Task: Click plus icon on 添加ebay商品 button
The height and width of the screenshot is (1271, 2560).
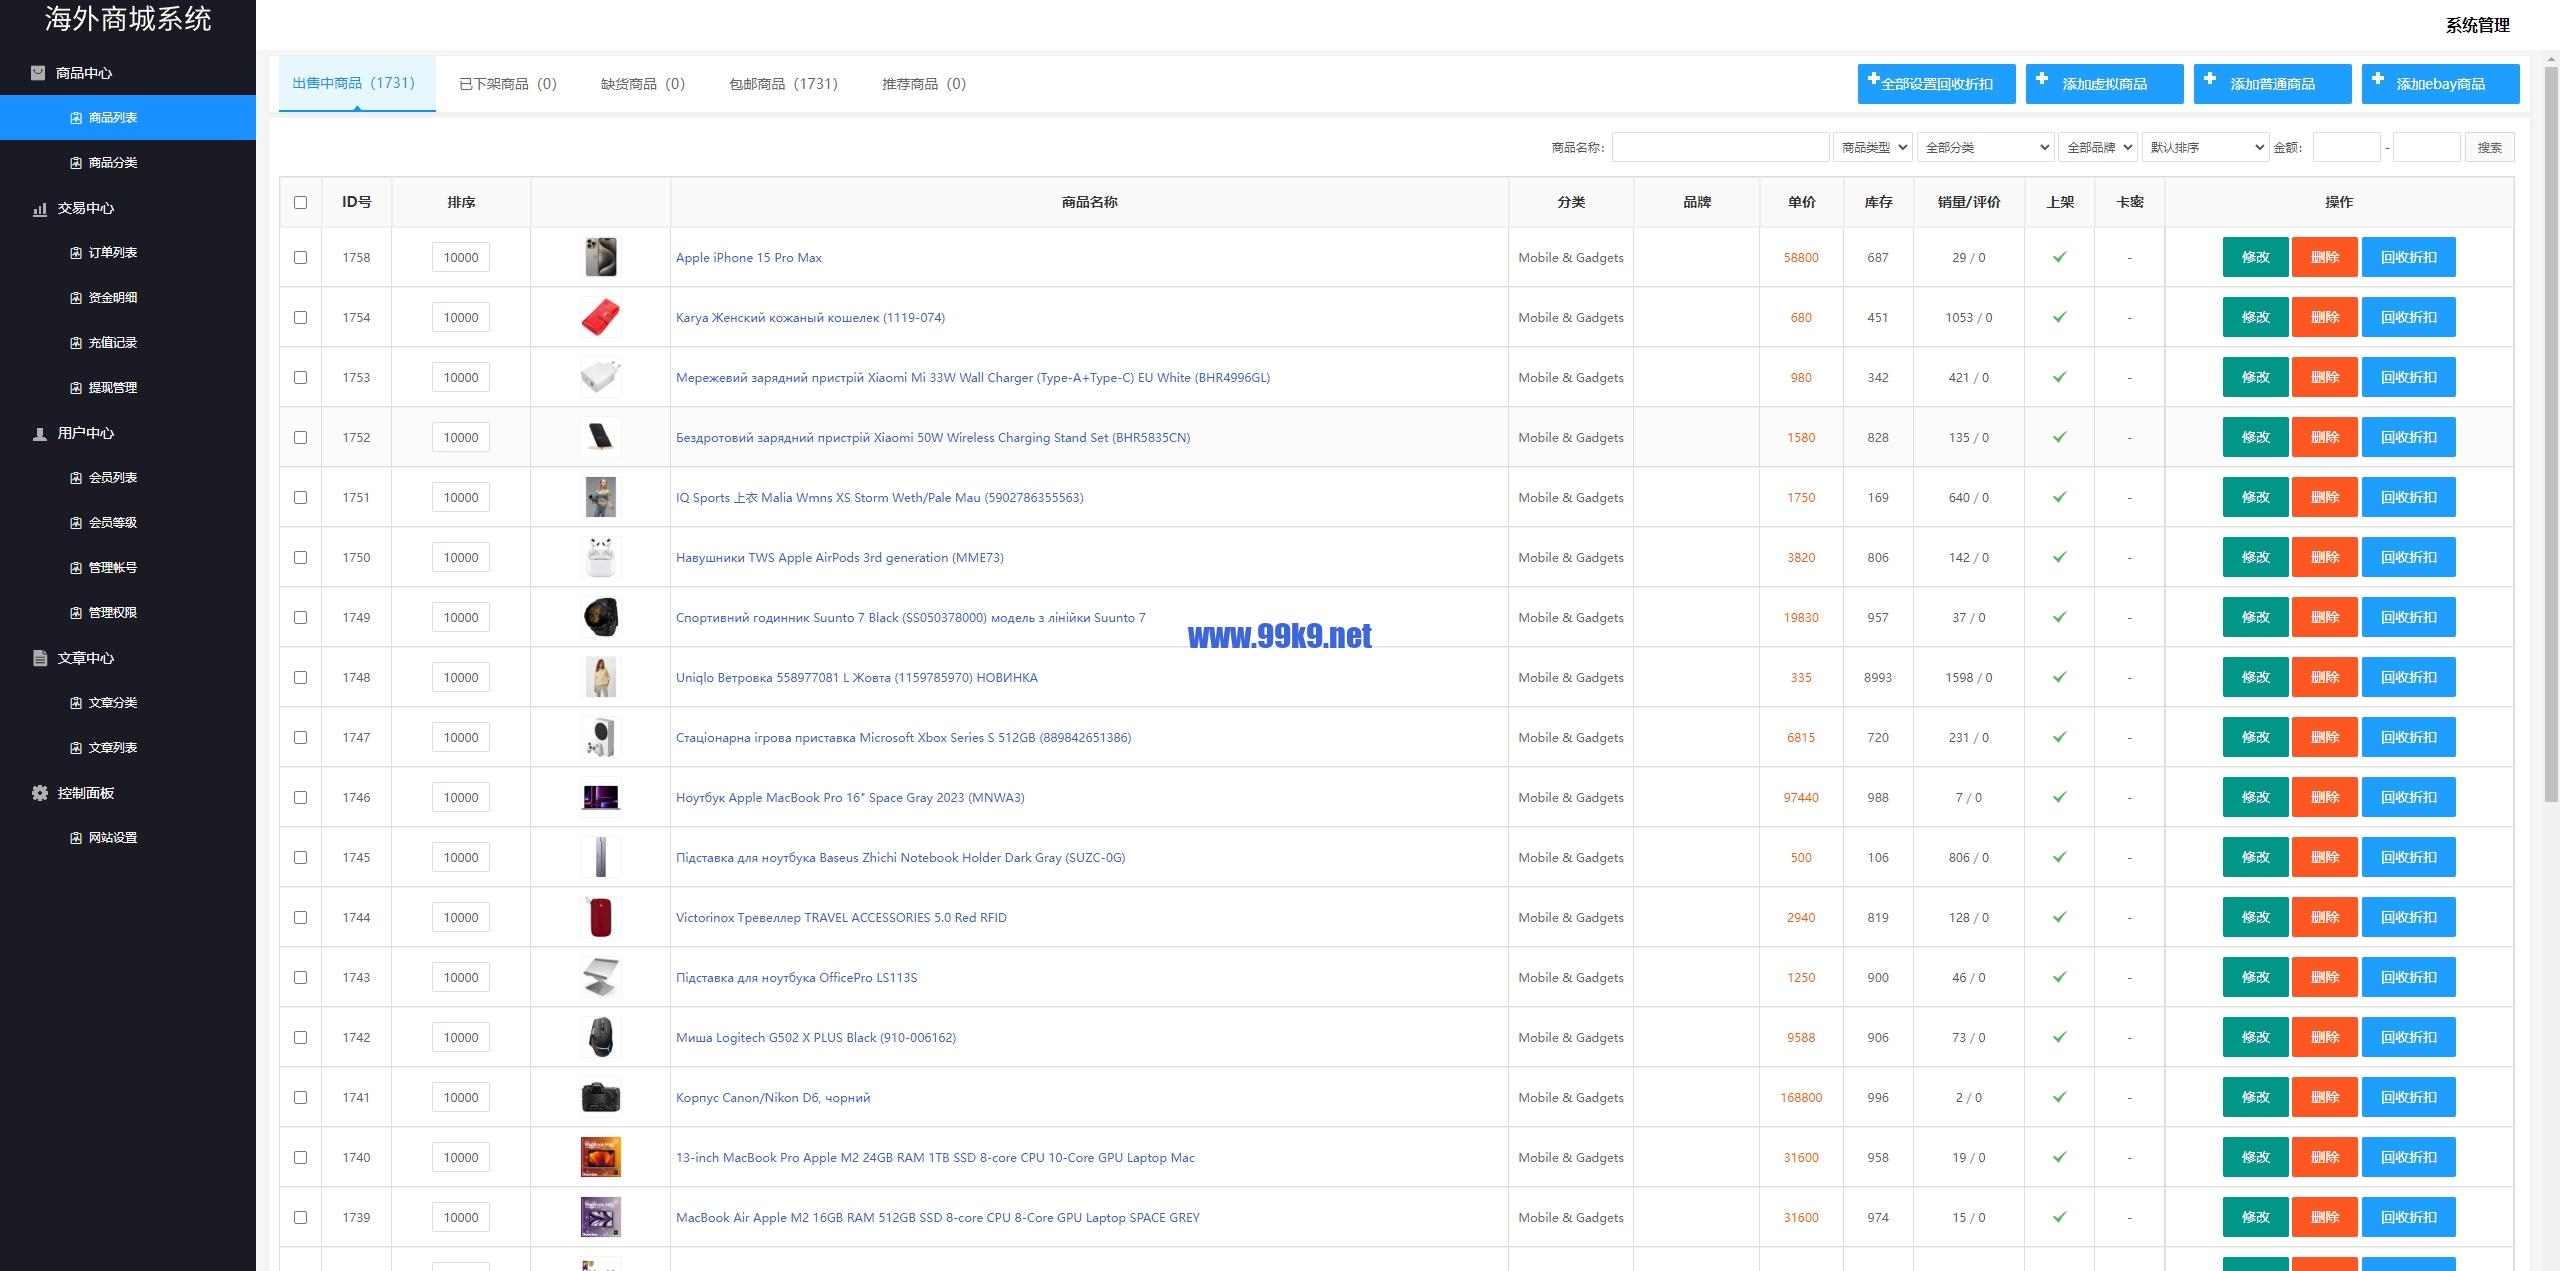Action: [x=2378, y=79]
